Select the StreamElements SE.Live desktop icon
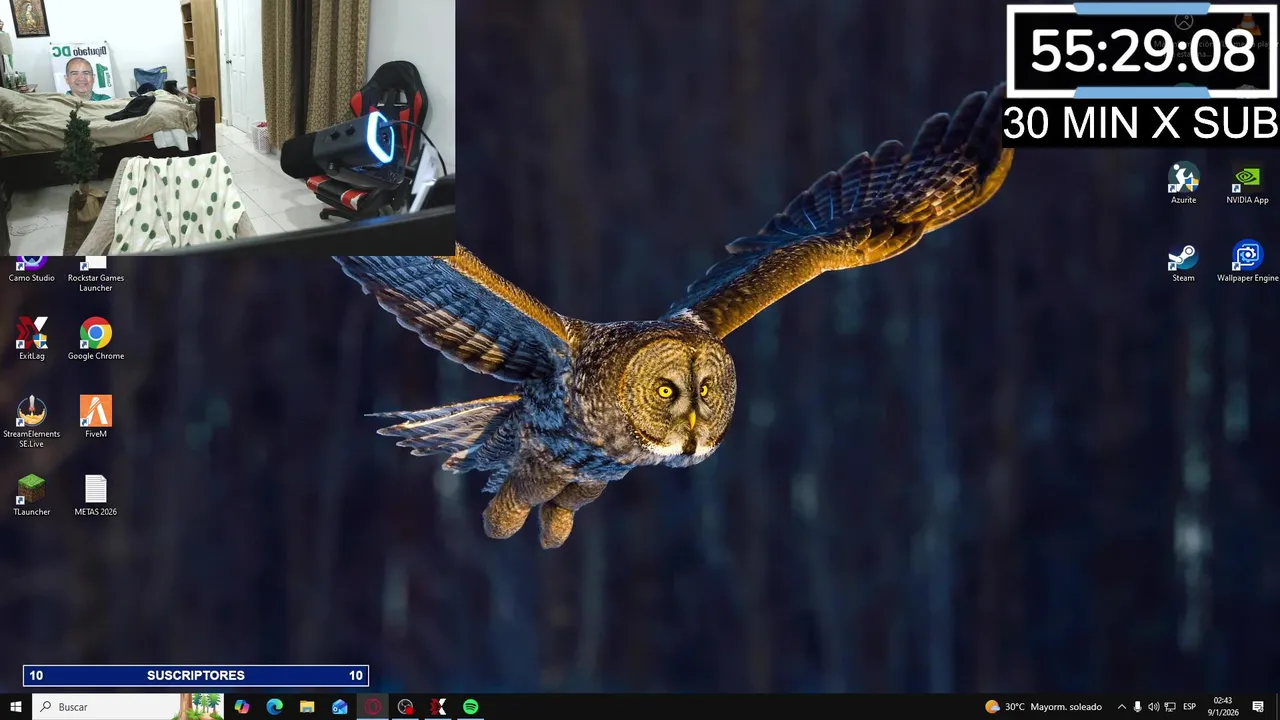Image resolution: width=1280 pixels, height=720 pixels. pyautogui.click(x=32, y=421)
